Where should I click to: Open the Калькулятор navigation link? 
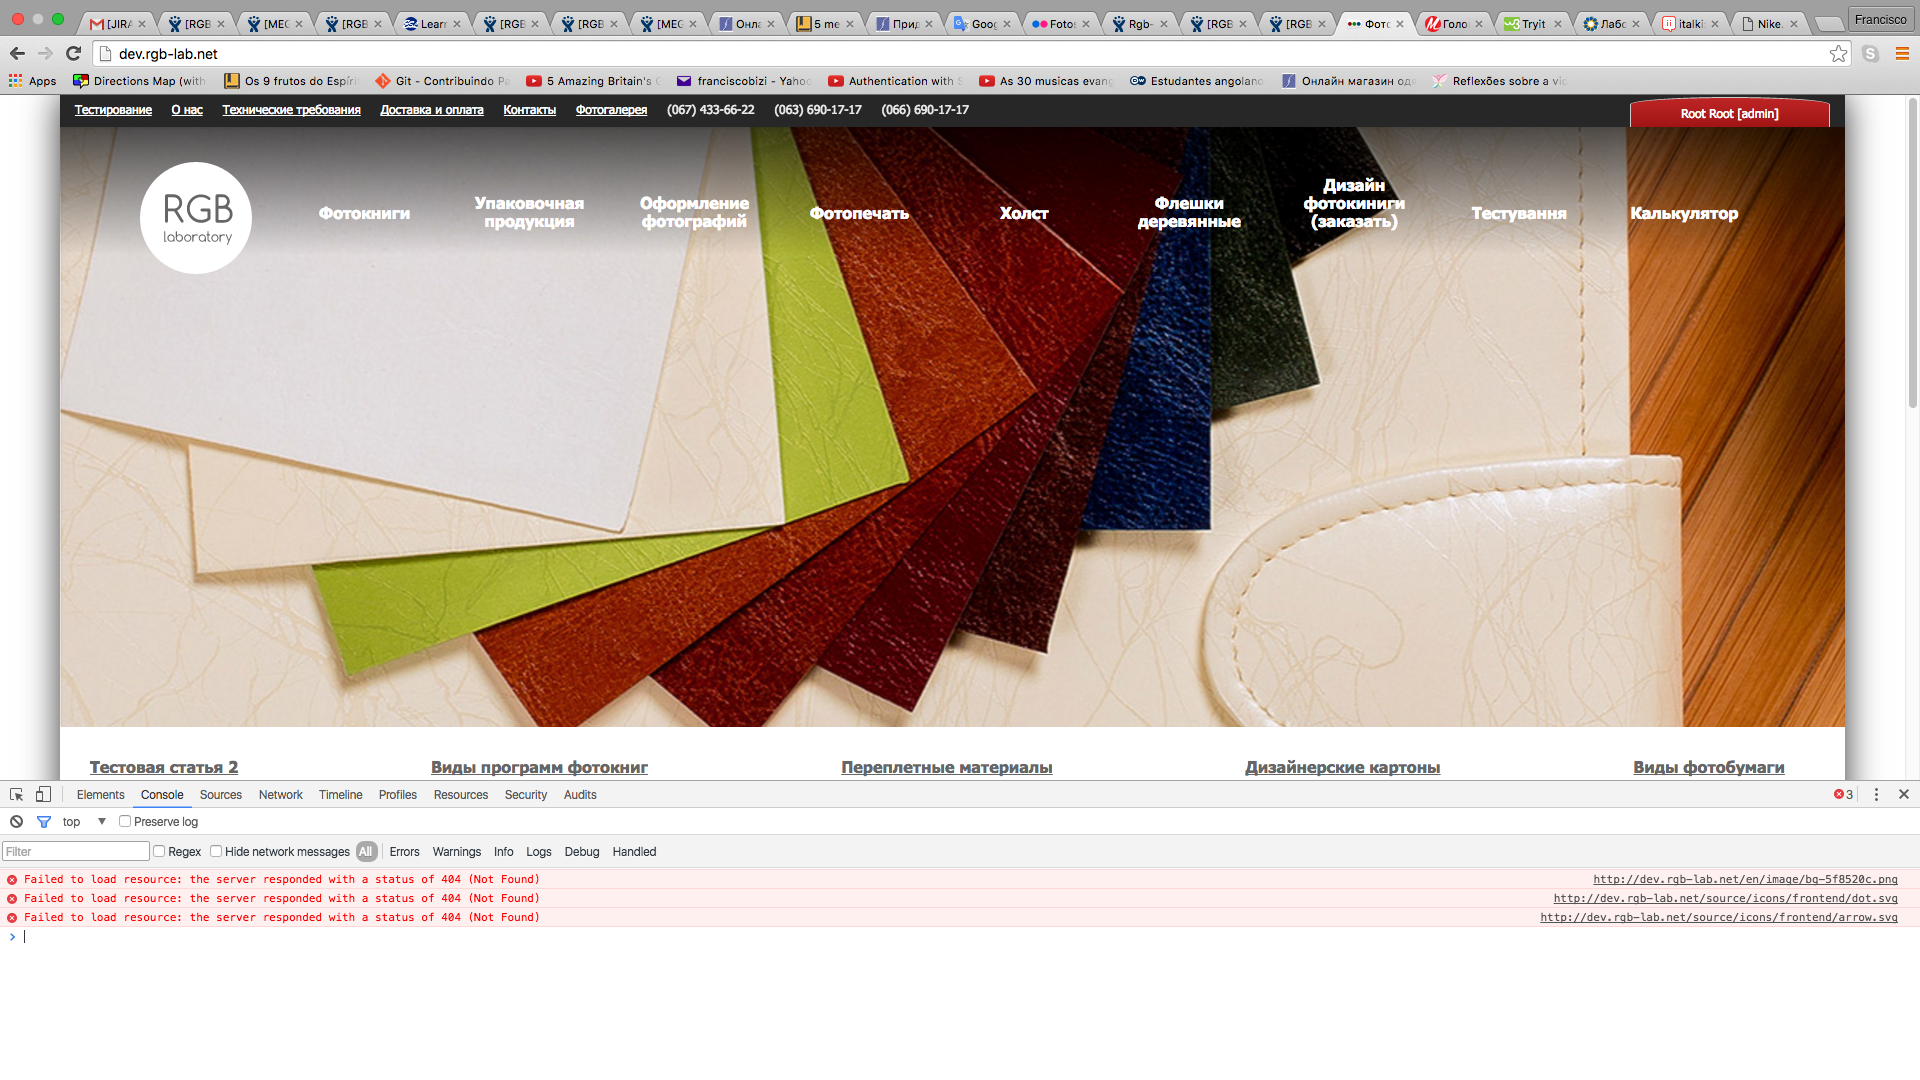coord(1683,213)
